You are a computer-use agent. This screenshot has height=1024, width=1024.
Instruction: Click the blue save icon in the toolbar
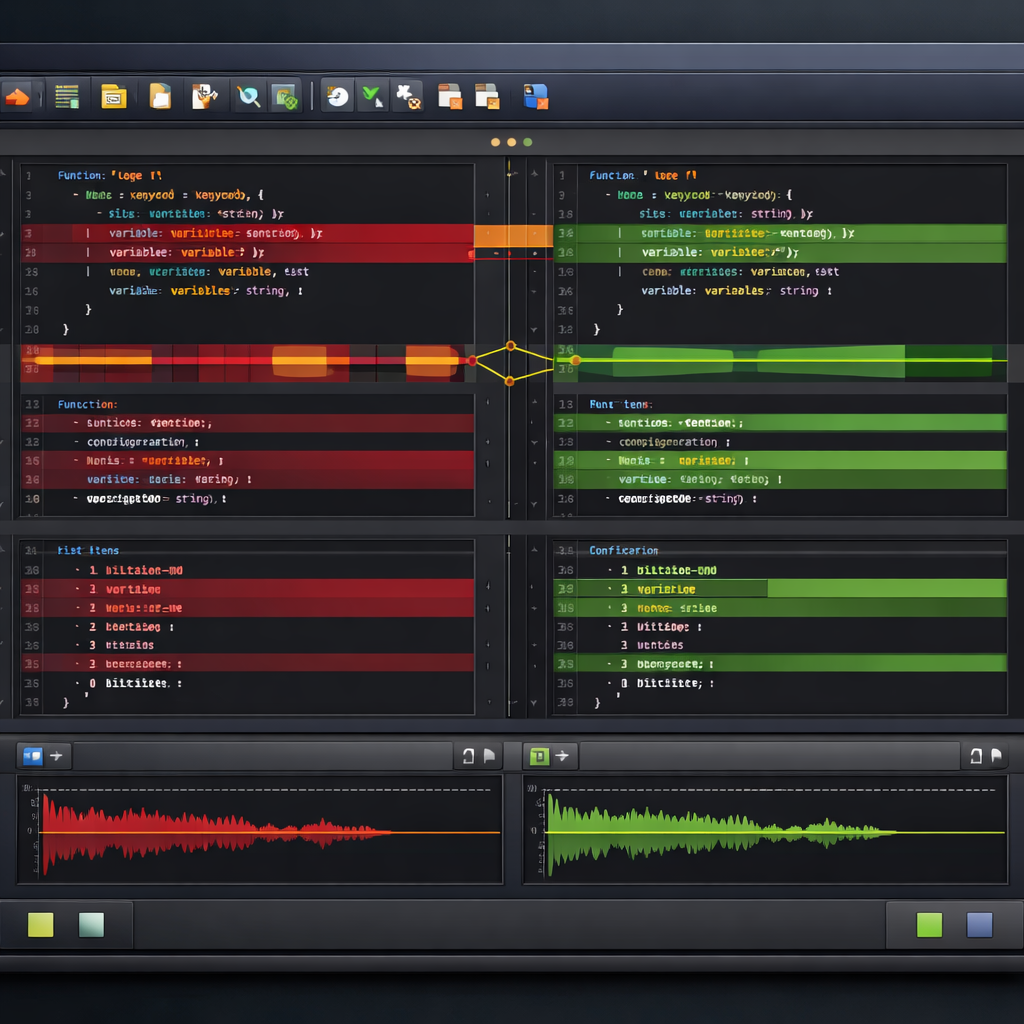[536, 97]
